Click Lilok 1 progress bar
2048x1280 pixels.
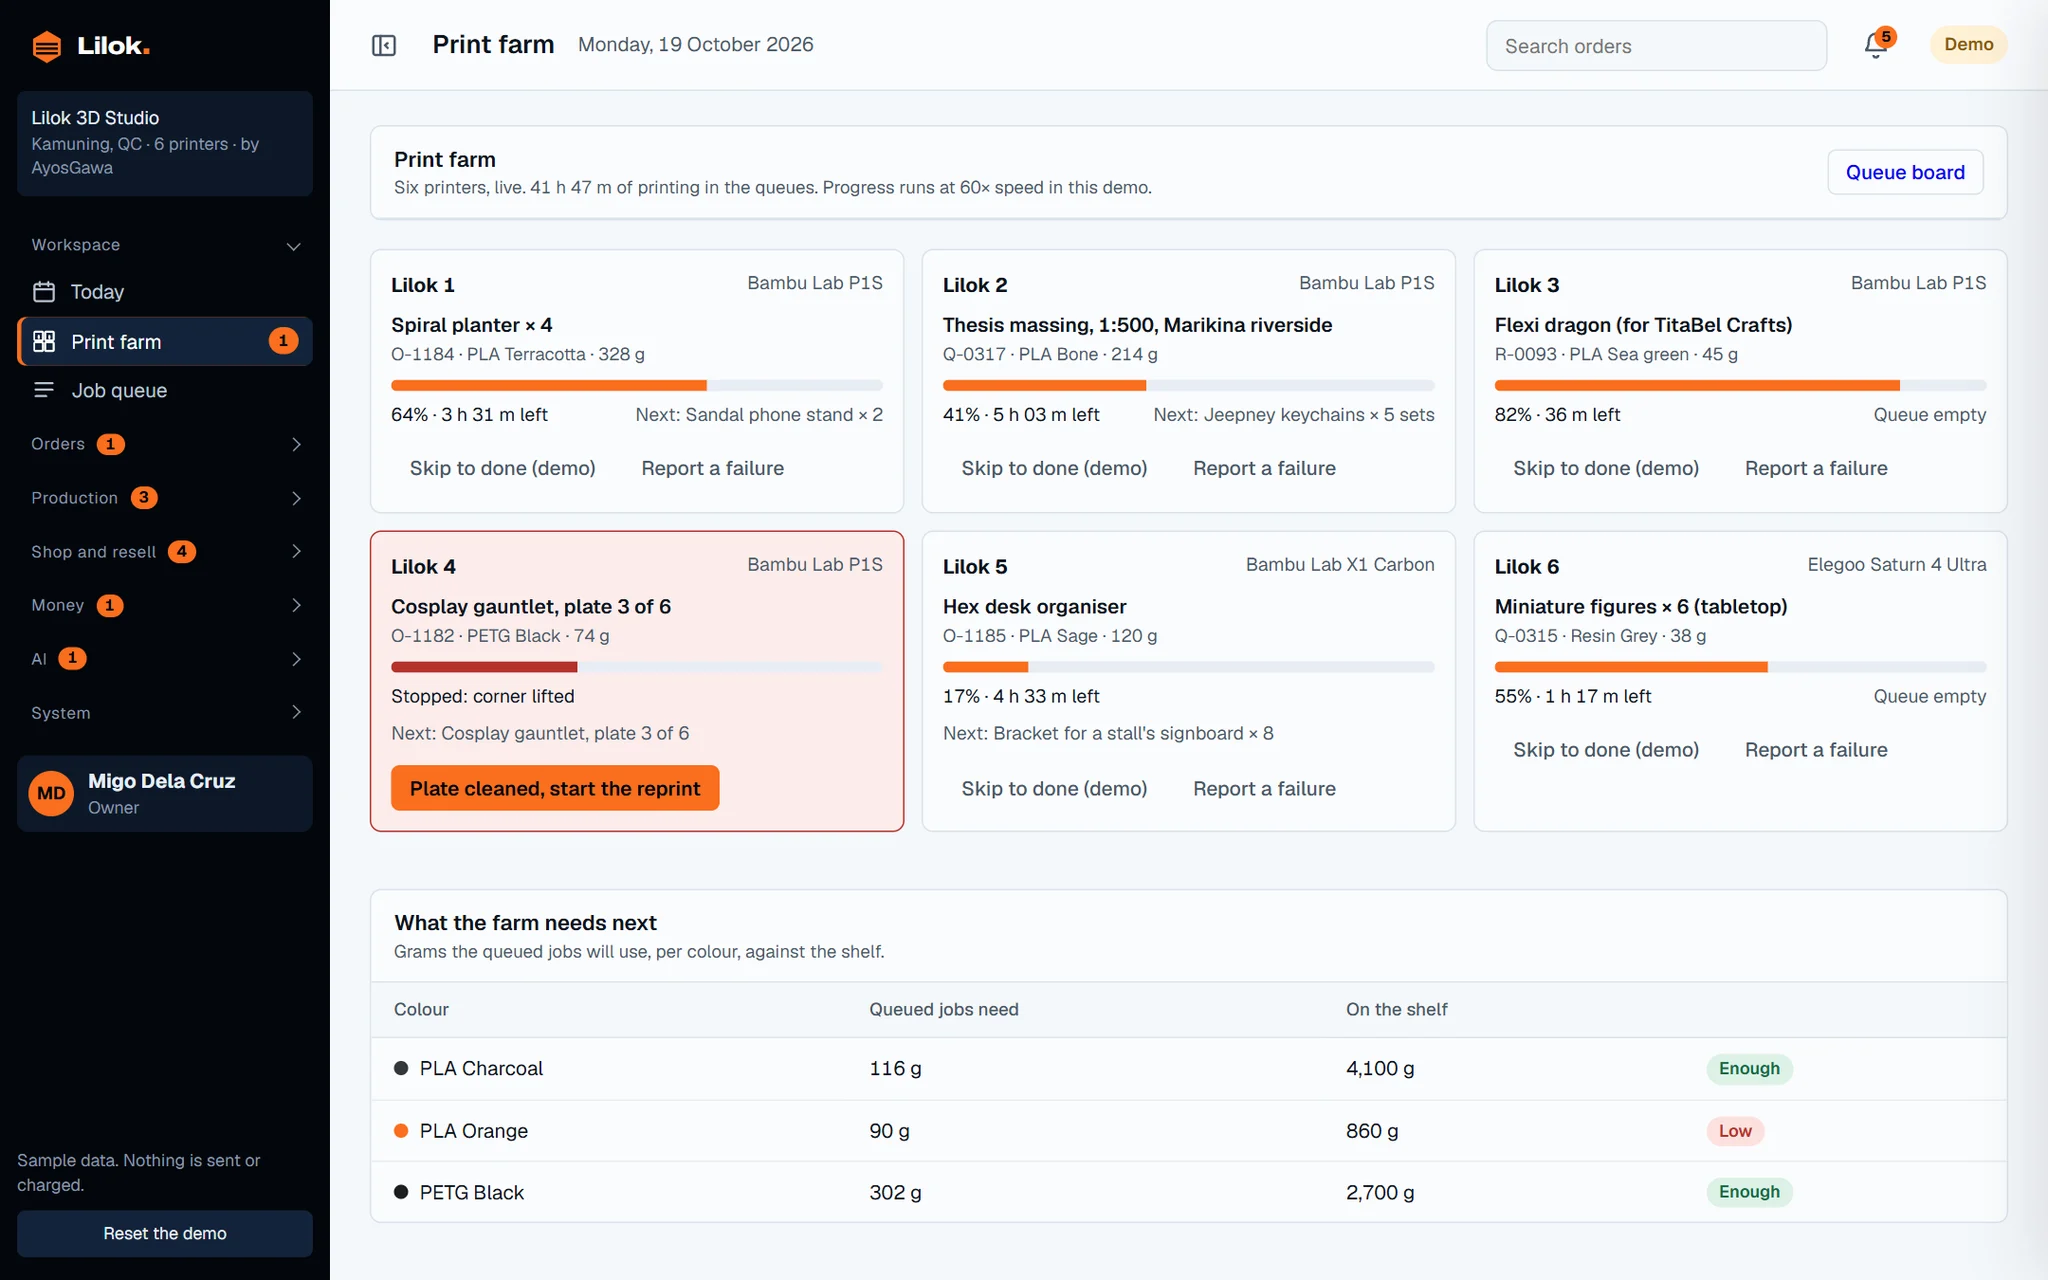pos(637,385)
